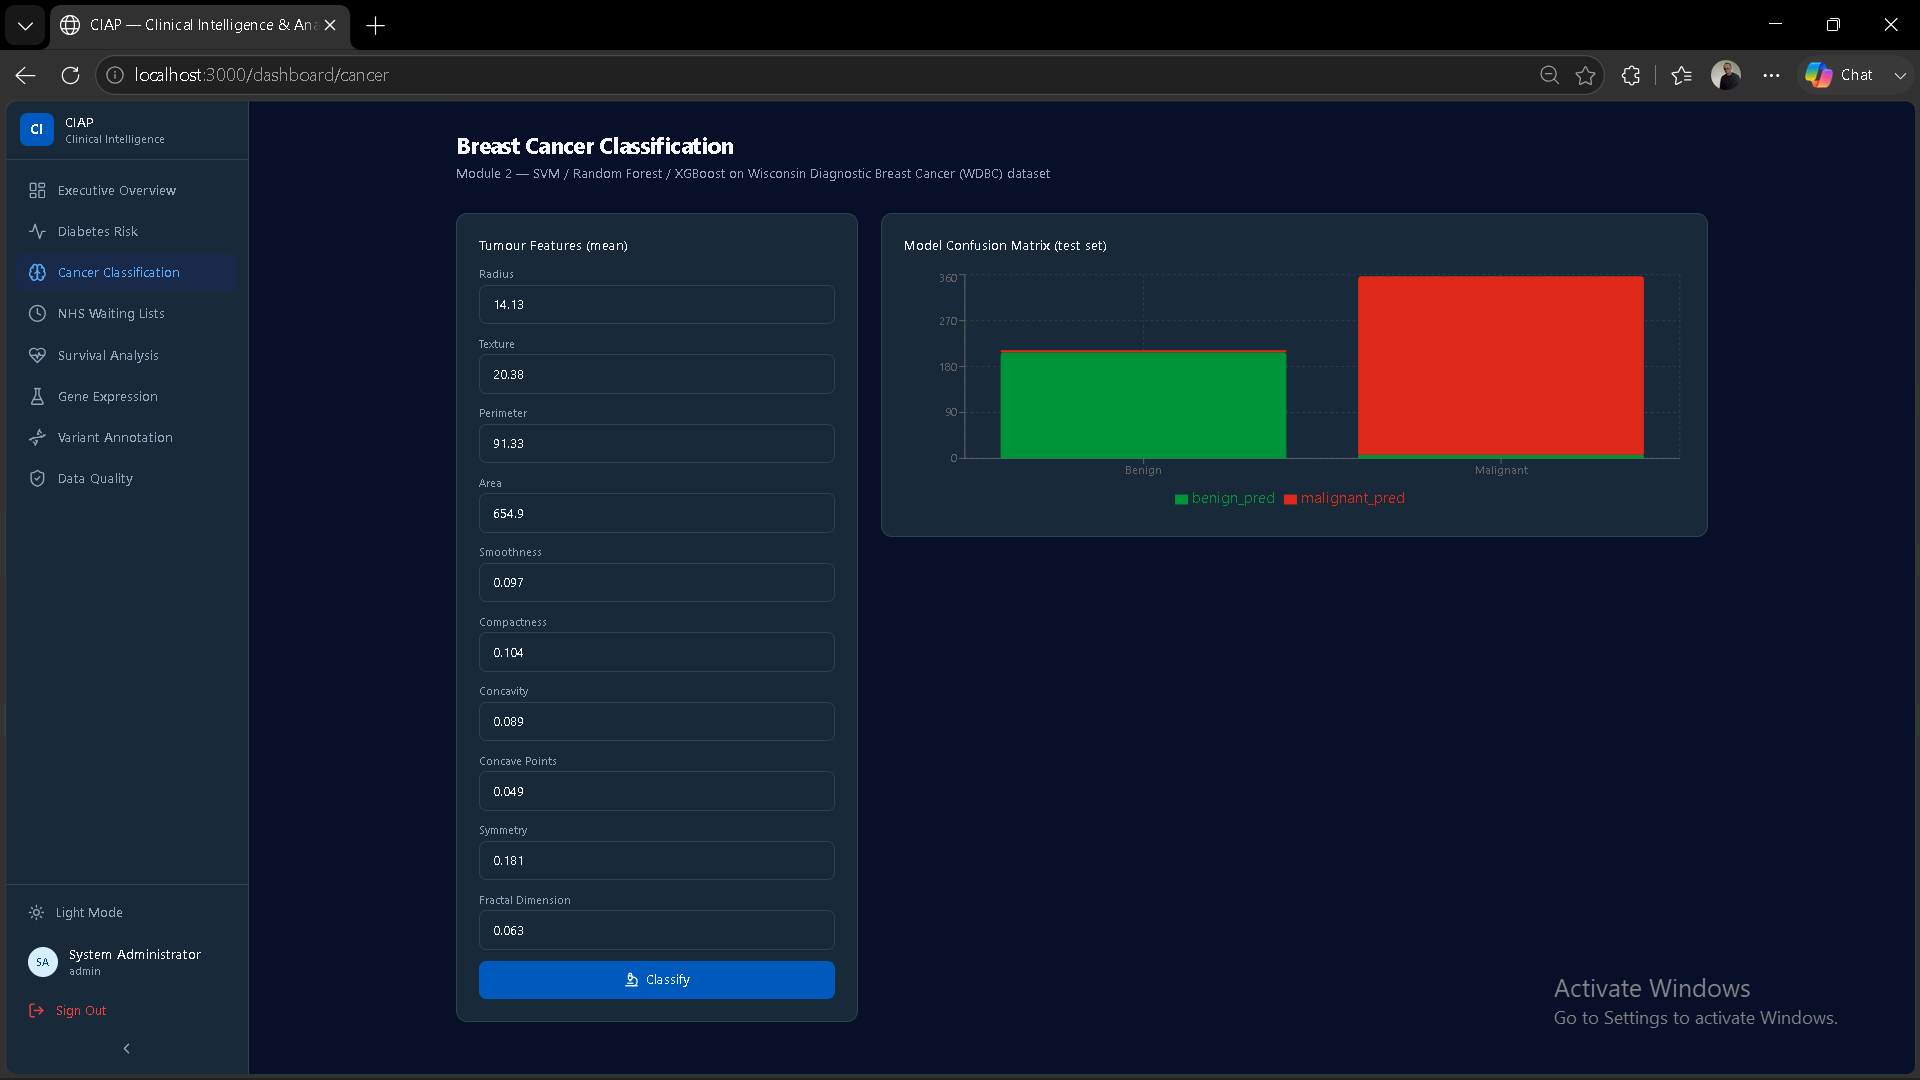1920x1080 pixels.
Task: Close the CIAP browser tab
Action: point(330,25)
